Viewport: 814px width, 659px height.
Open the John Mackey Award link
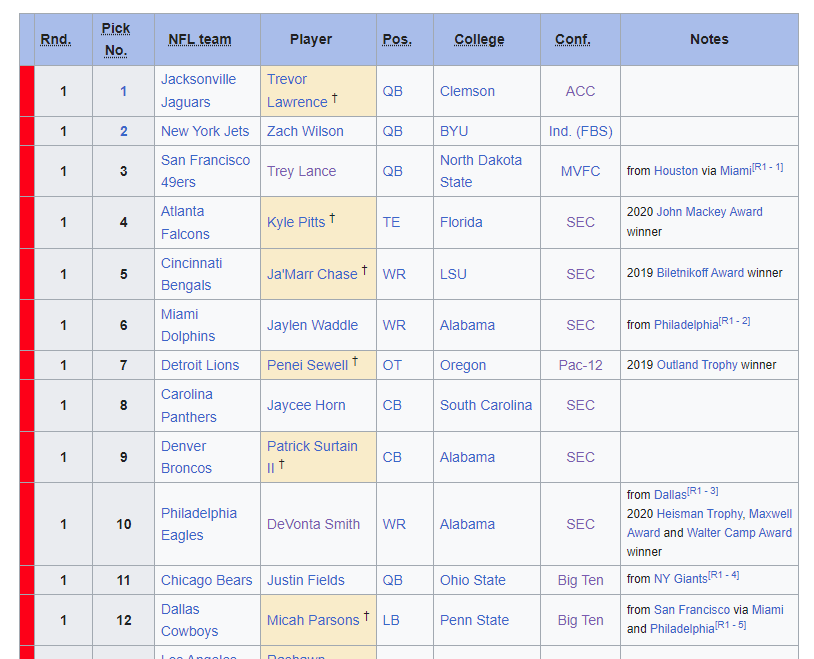point(709,212)
